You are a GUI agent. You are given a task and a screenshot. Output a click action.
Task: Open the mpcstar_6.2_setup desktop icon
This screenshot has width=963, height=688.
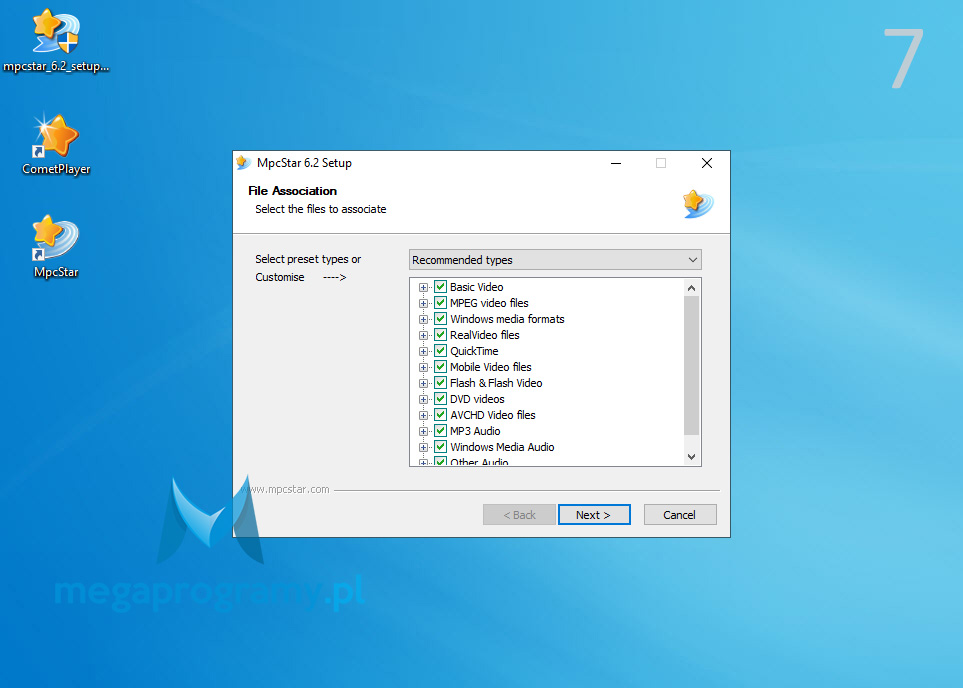[x=56, y=41]
